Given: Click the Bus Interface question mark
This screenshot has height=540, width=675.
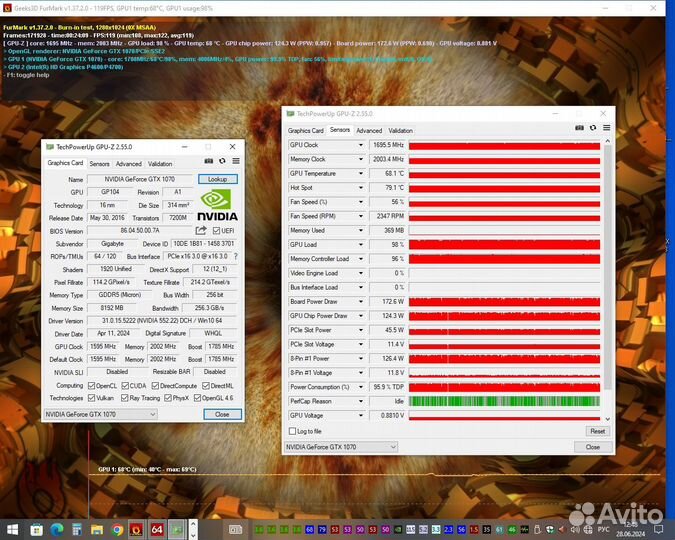Looking at the screenshot, I should tap(235, 256).
